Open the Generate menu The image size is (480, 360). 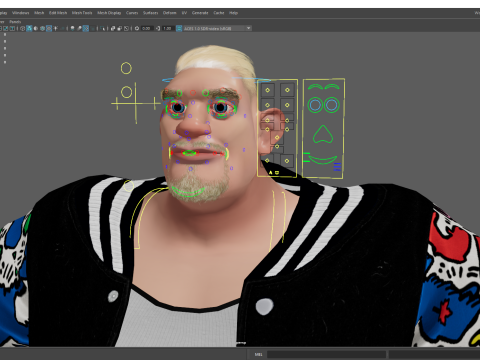(x=200, y=13)
